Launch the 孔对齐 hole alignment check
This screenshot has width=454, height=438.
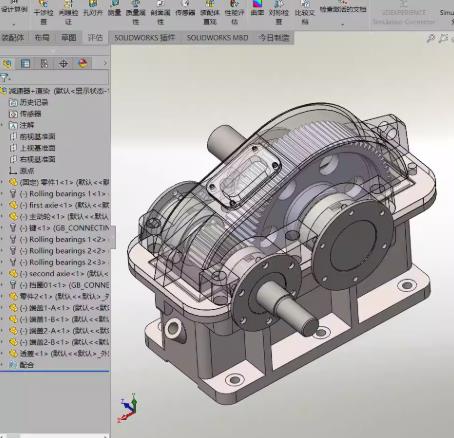tap(93, 9)
